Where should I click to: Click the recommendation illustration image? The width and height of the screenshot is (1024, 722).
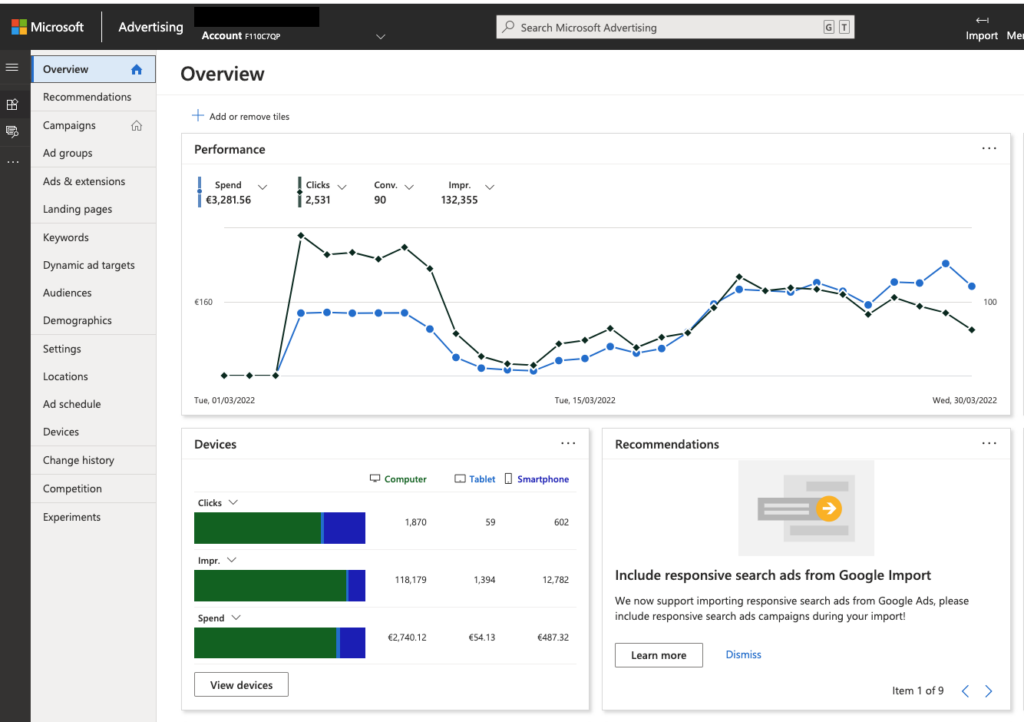[x=805, y=508]
